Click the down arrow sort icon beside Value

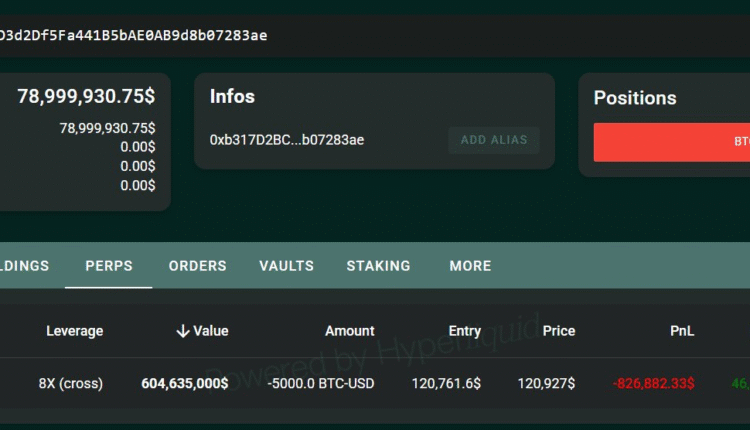tap(183, 331)
